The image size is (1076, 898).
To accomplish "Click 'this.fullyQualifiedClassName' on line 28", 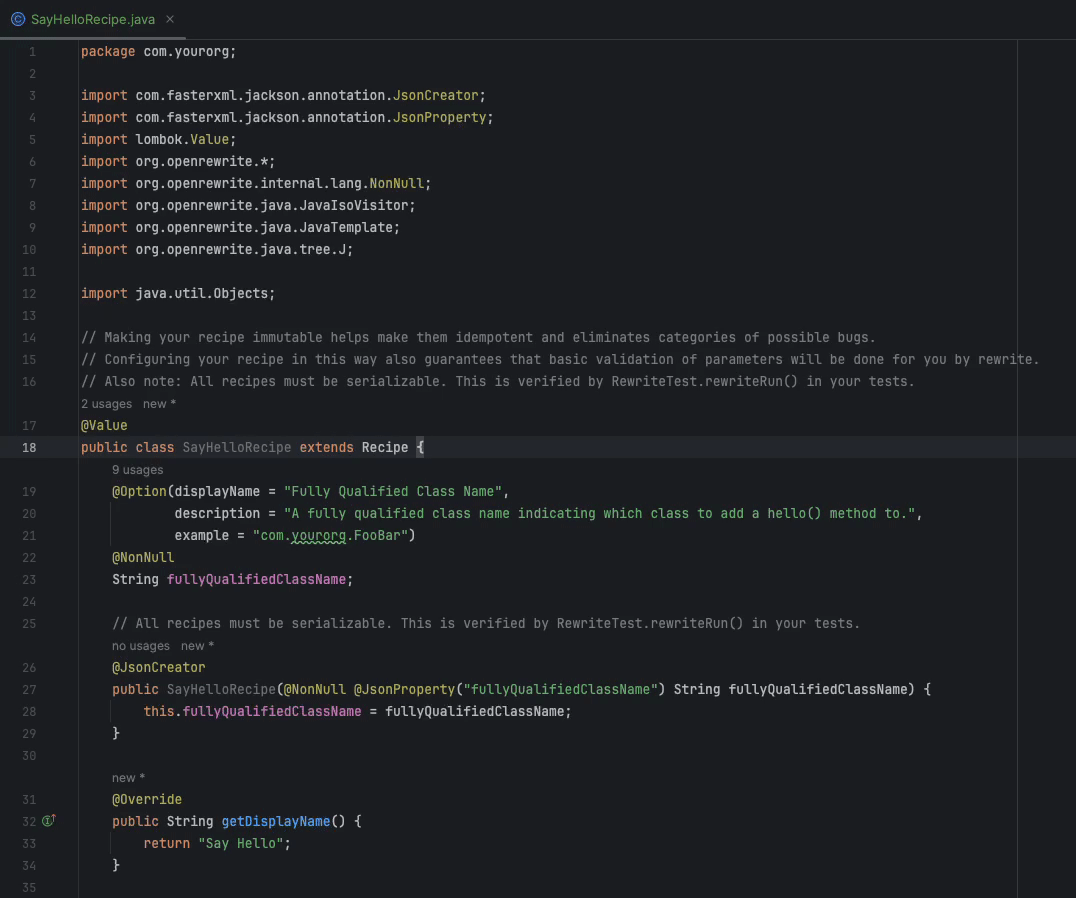I will (x=252, y=711).
